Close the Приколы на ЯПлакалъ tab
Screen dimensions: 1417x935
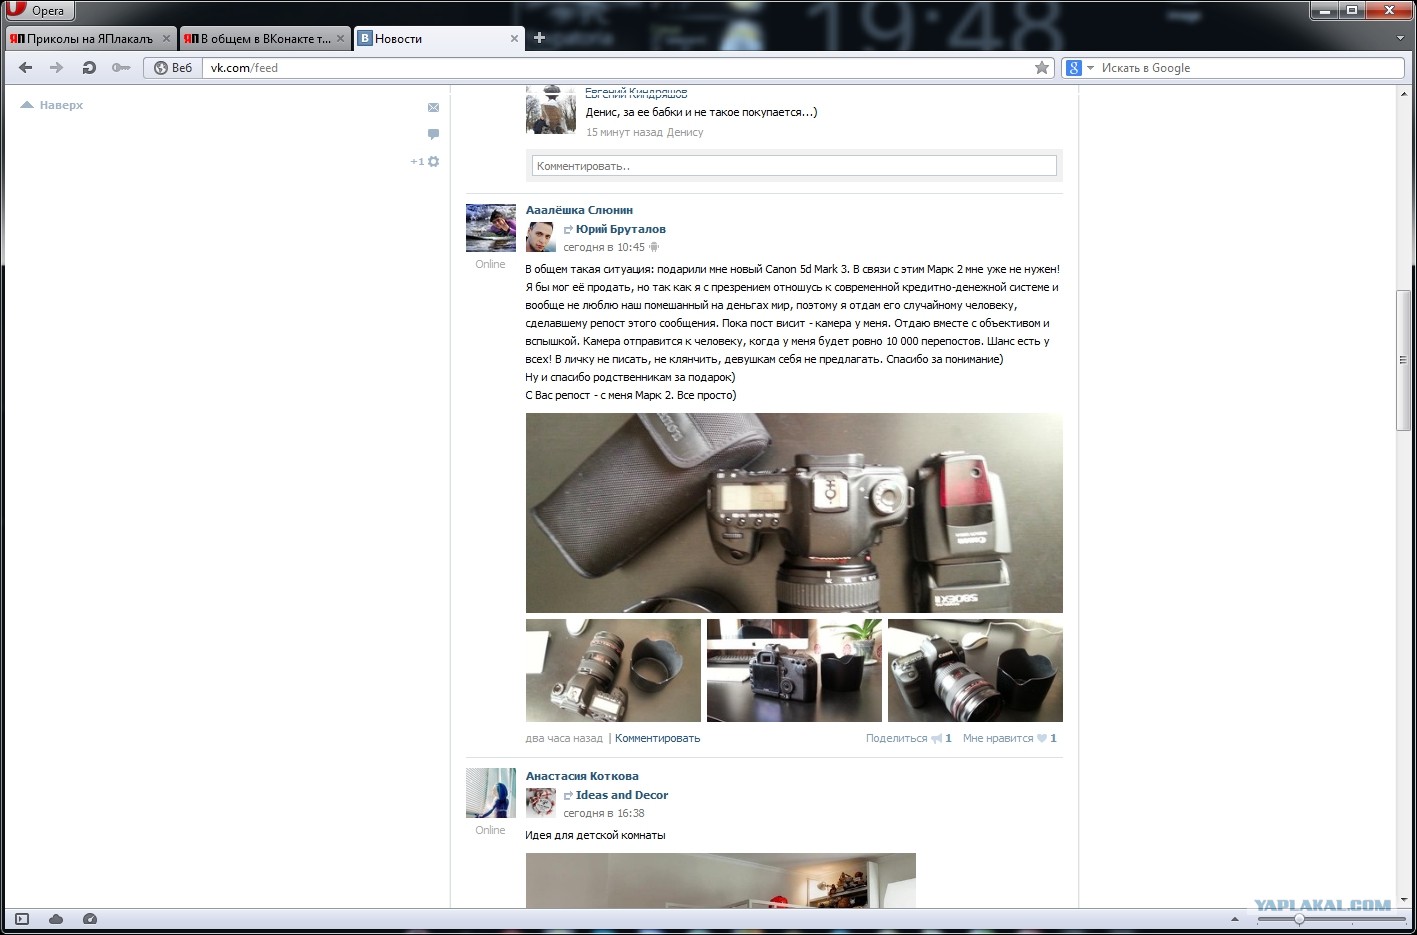(166, 39)
